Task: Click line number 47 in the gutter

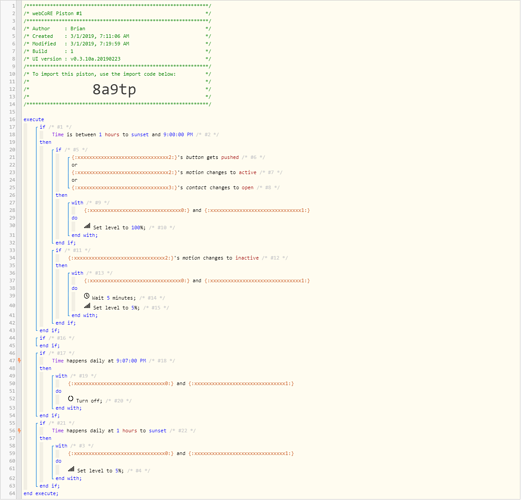Action: pos(12,361)
